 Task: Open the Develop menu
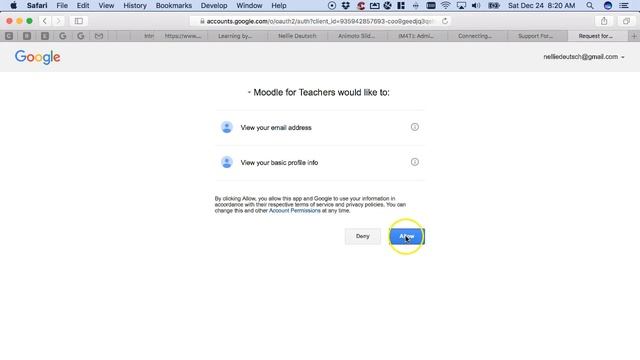(x=214, y=5)
